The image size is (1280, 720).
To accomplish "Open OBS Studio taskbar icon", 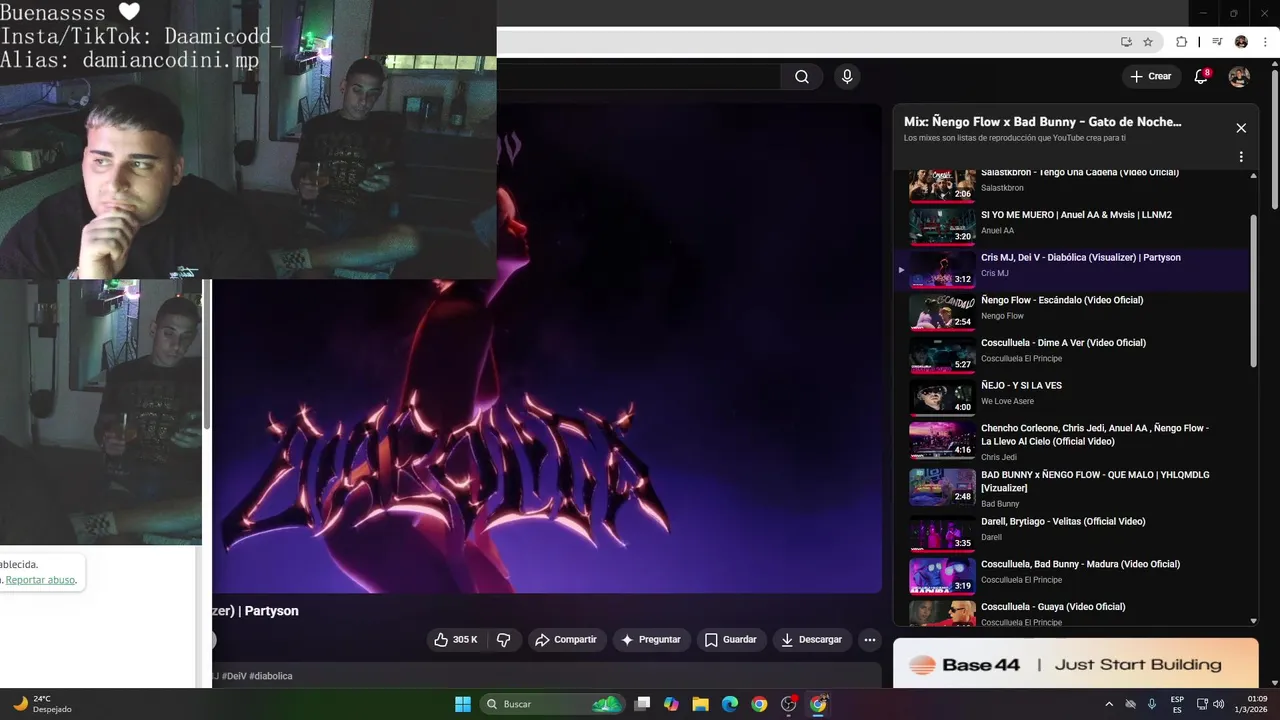I will 788,704.
